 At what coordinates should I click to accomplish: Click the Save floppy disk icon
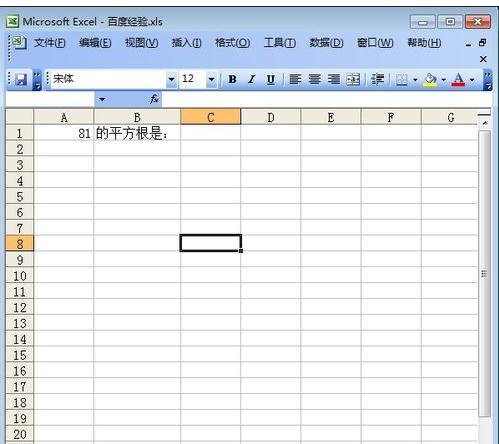pos(21,79)
